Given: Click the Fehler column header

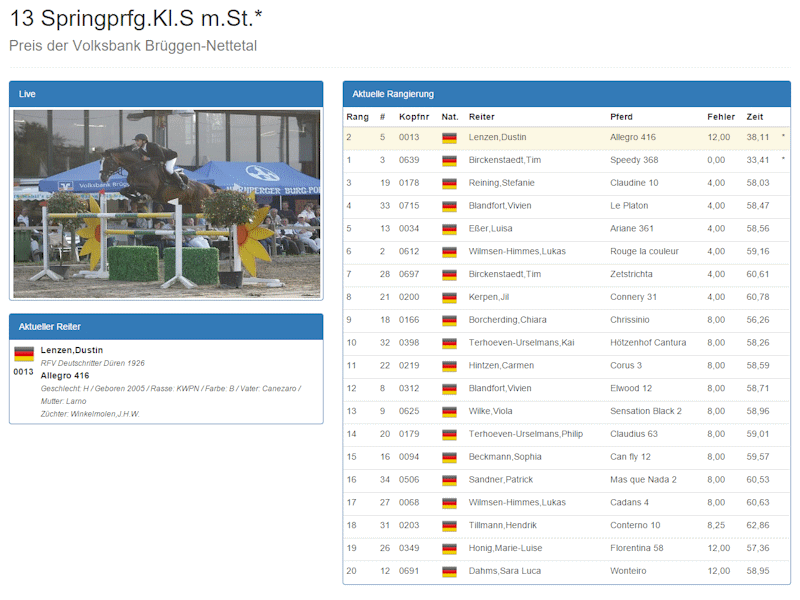Looking at the screenshot, I should point(720,117).
